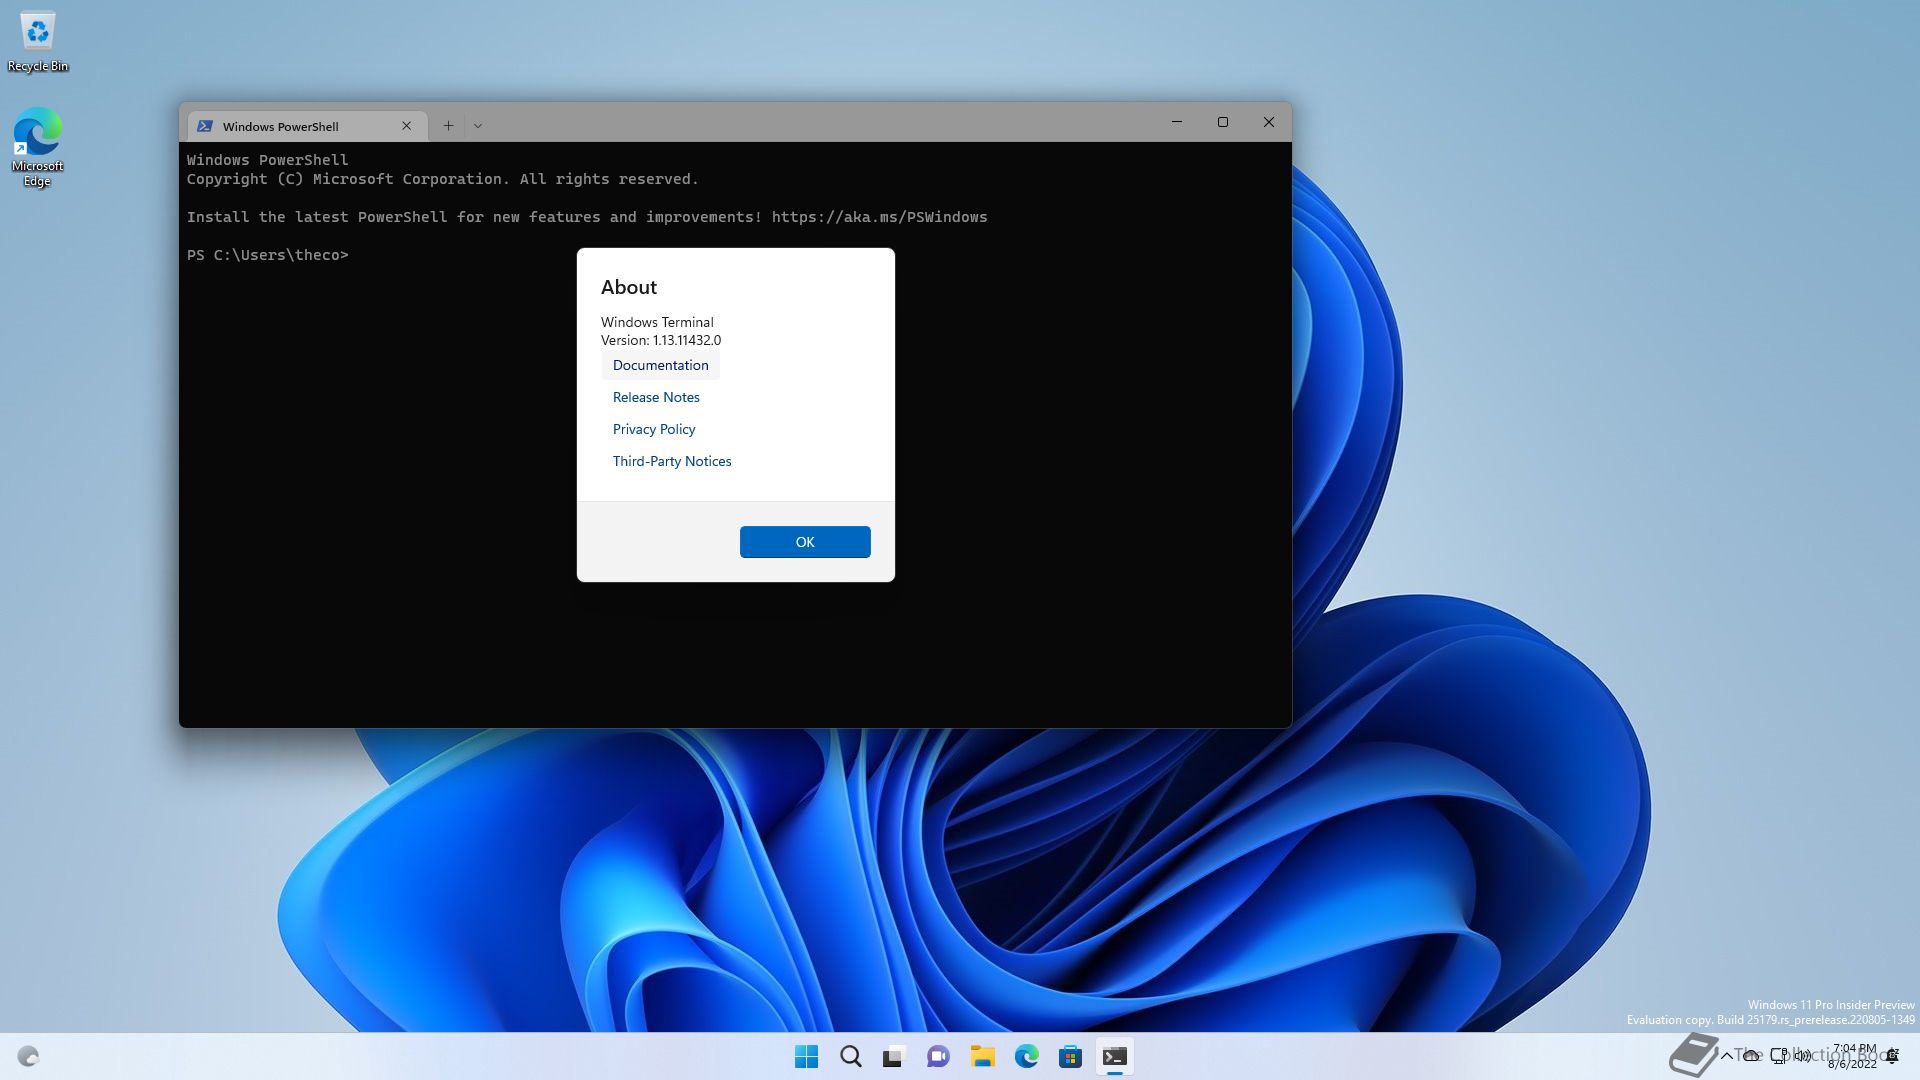The image size is (1920, 1080).
Task: Close the Windows Terminal window
Action: (1269, 122)
